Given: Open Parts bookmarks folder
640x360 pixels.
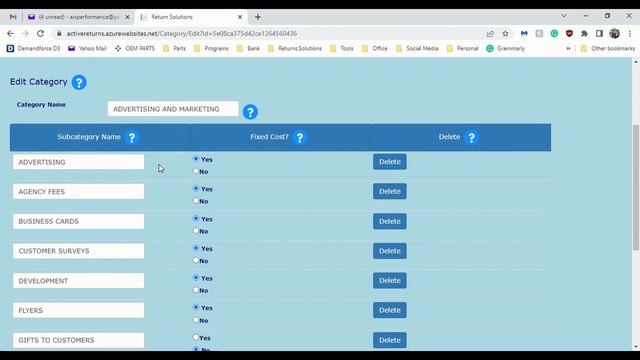Looking at the screenshot, I should coord(174,49).
